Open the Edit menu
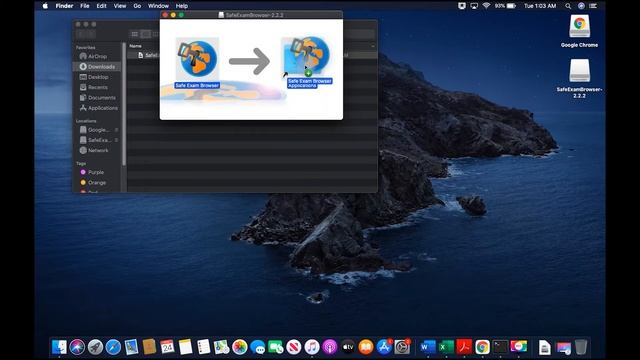This screenshot has width=640, height=360. [x=101, y=6]
